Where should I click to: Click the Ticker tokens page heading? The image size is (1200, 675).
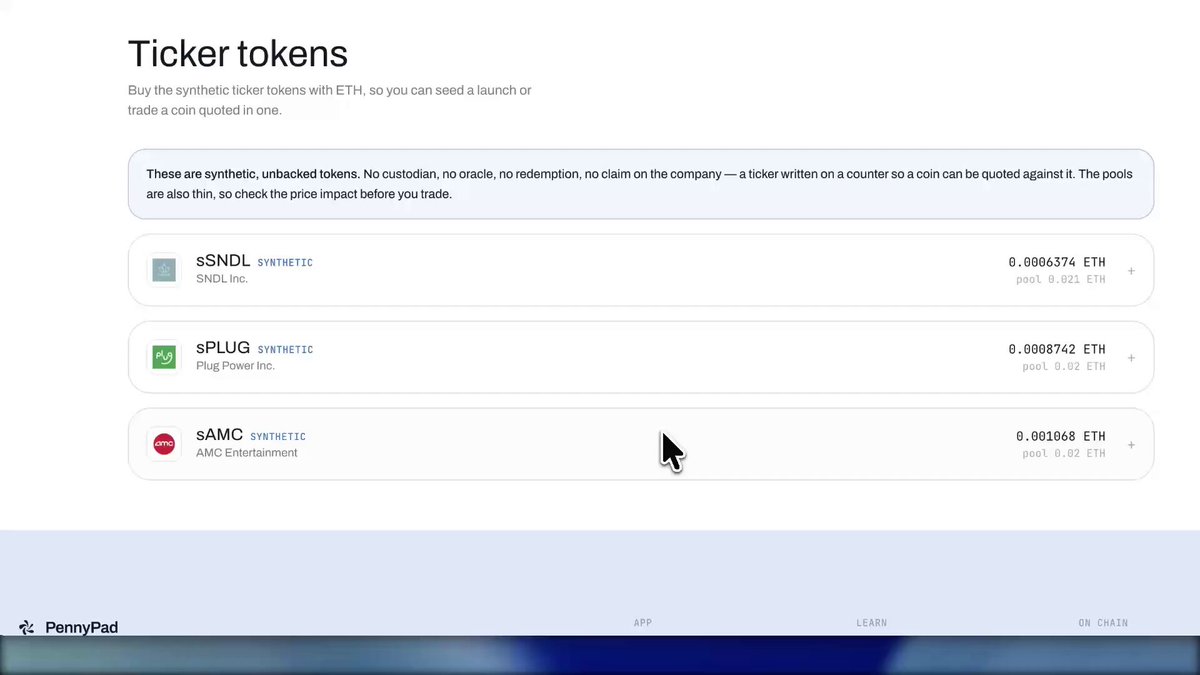[x=238, y=53]
